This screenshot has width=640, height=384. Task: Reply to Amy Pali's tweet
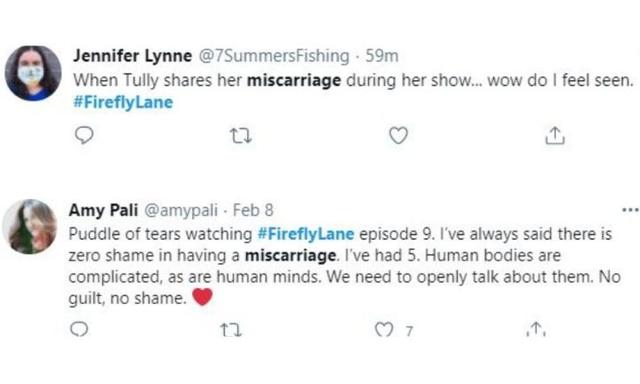point(79,329)
